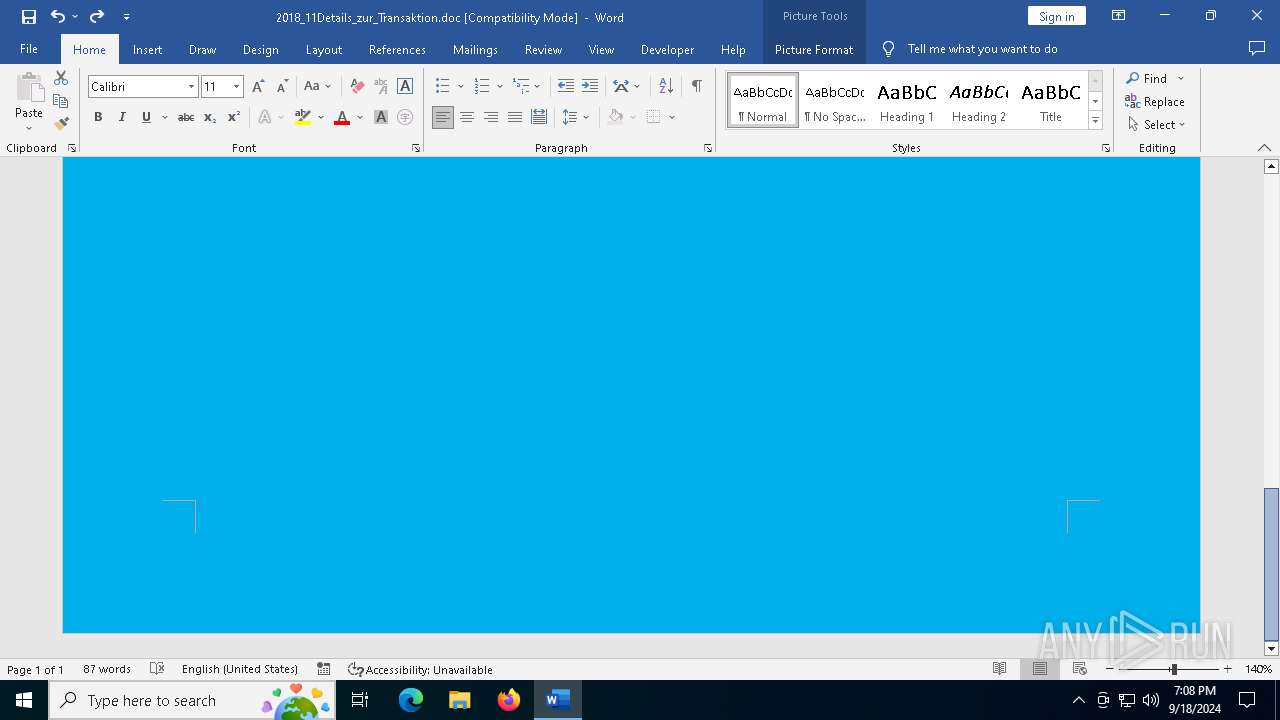Viewport: 1280px width, 720px height.
Task: Click Tell me what you want to do
Action: [982, 48]
